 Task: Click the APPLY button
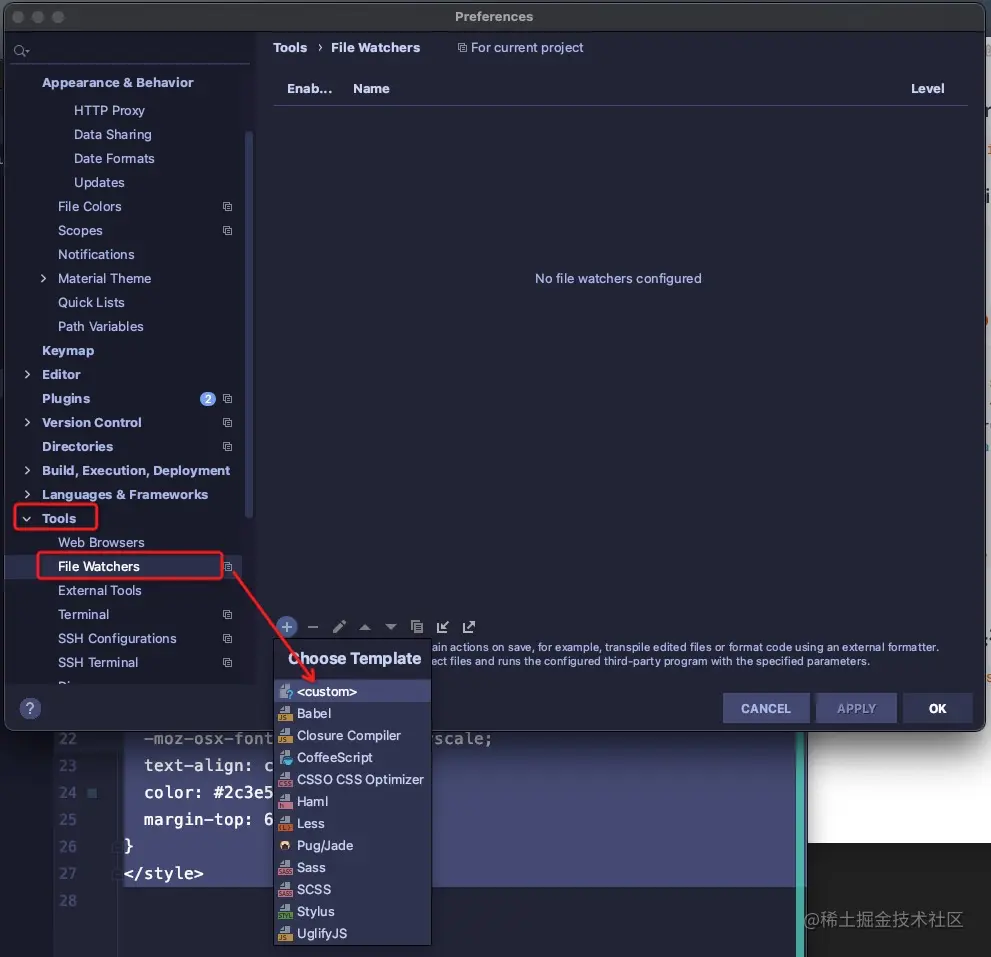pos(856,708)
